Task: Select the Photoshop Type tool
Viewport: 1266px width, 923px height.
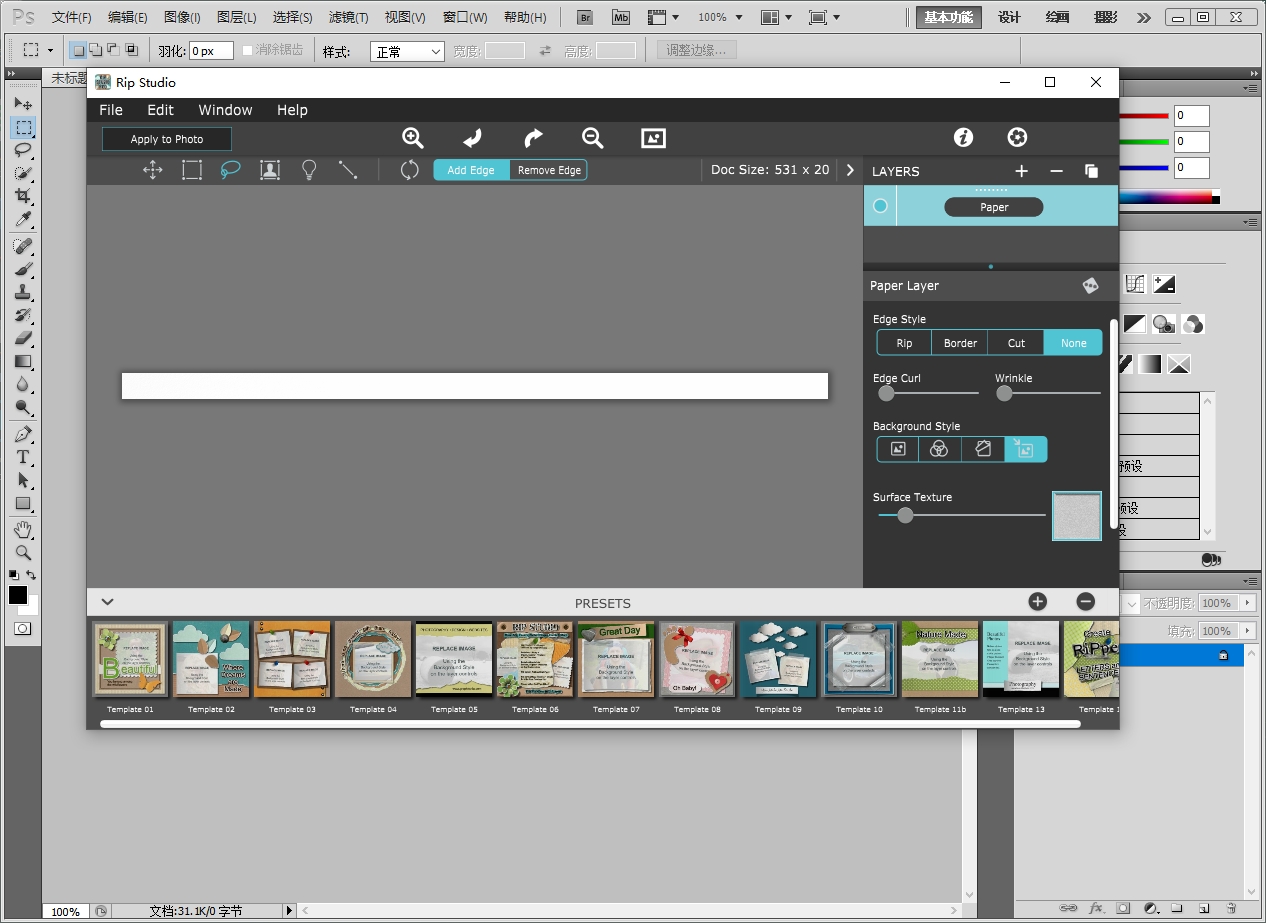Action: tap(23, 457)
